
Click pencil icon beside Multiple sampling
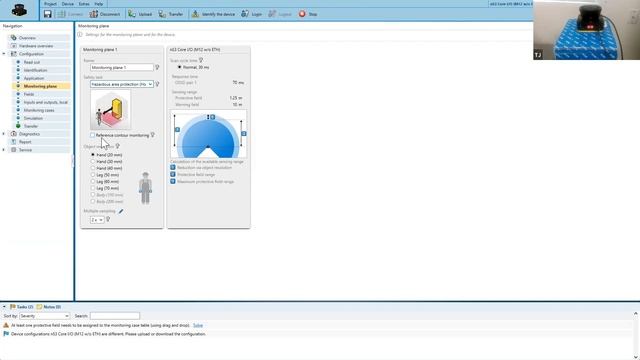[121, 211]
